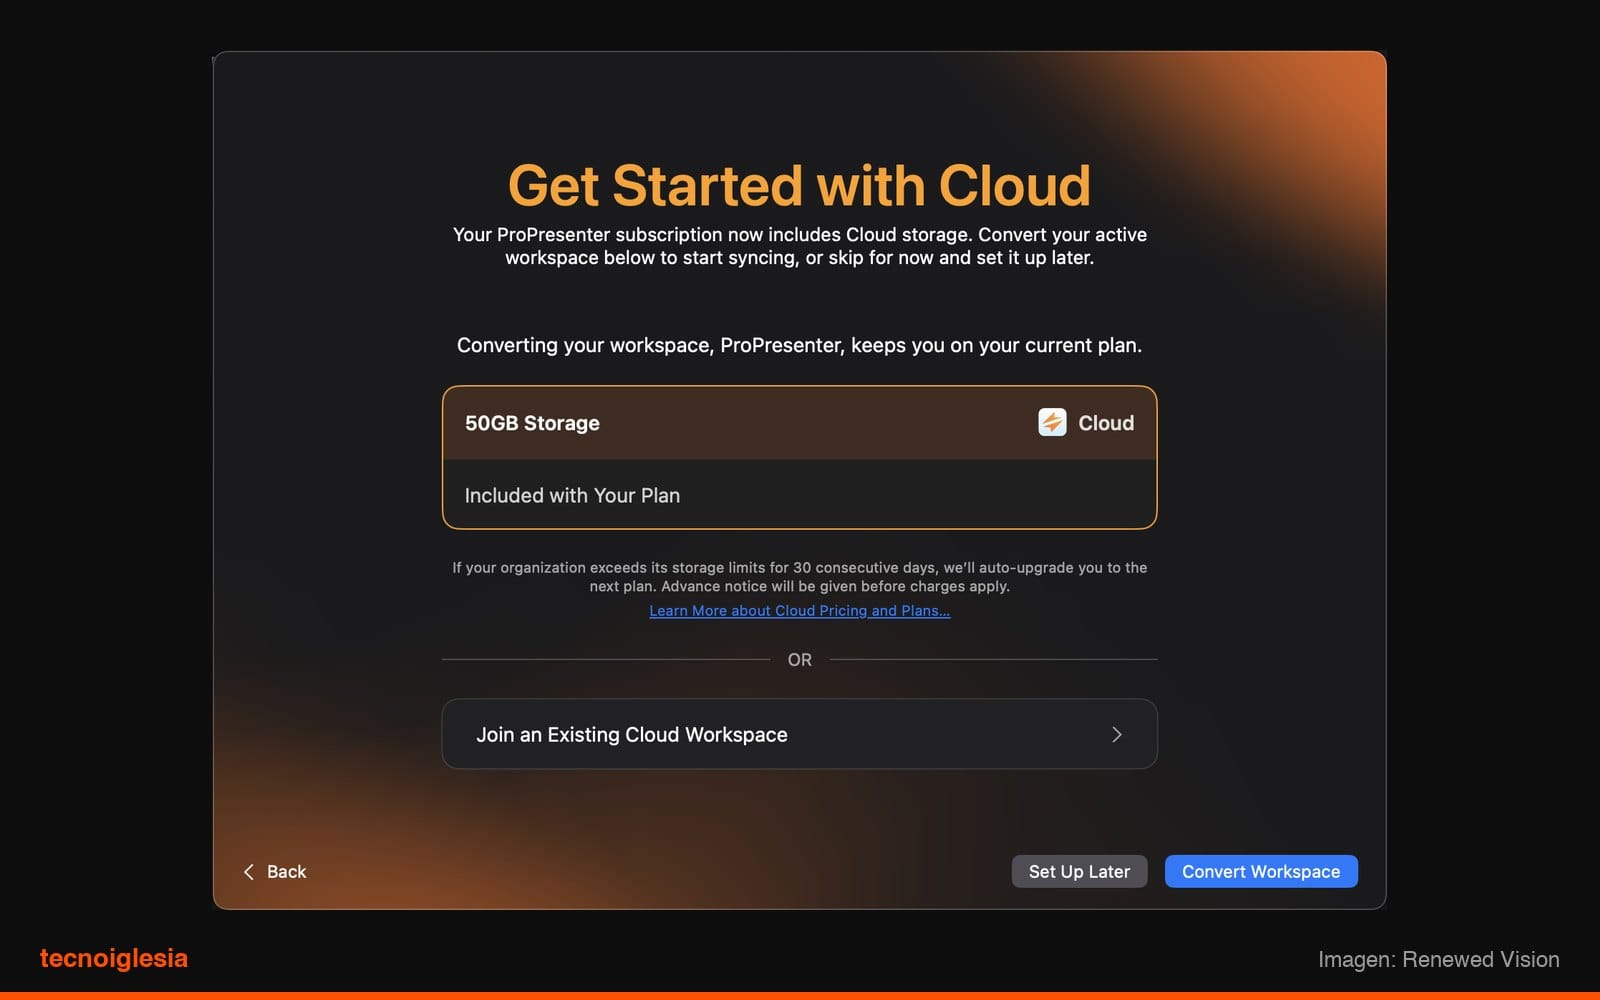Viewport: 1600px width, 1000px height.
Task: Click 'Converting your workspace' plan sentence
Action: click(799, 345)
